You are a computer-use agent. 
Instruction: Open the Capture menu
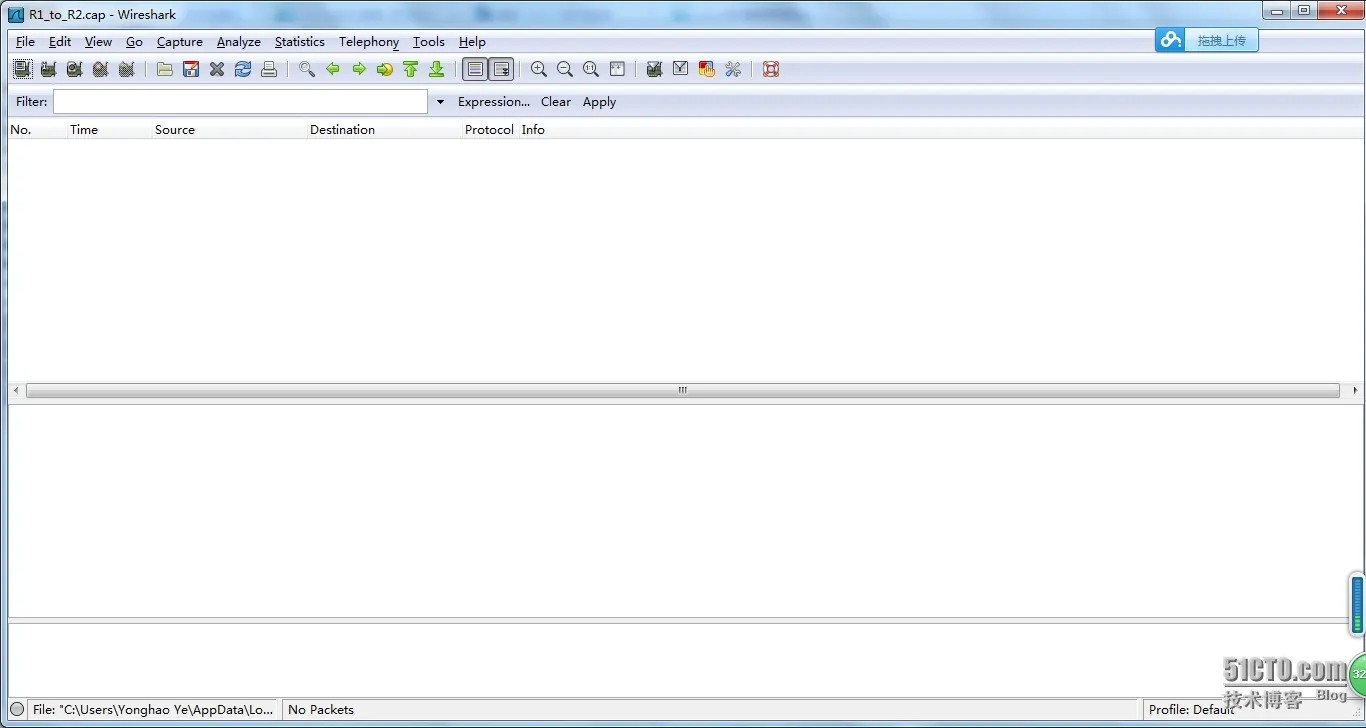180,42
